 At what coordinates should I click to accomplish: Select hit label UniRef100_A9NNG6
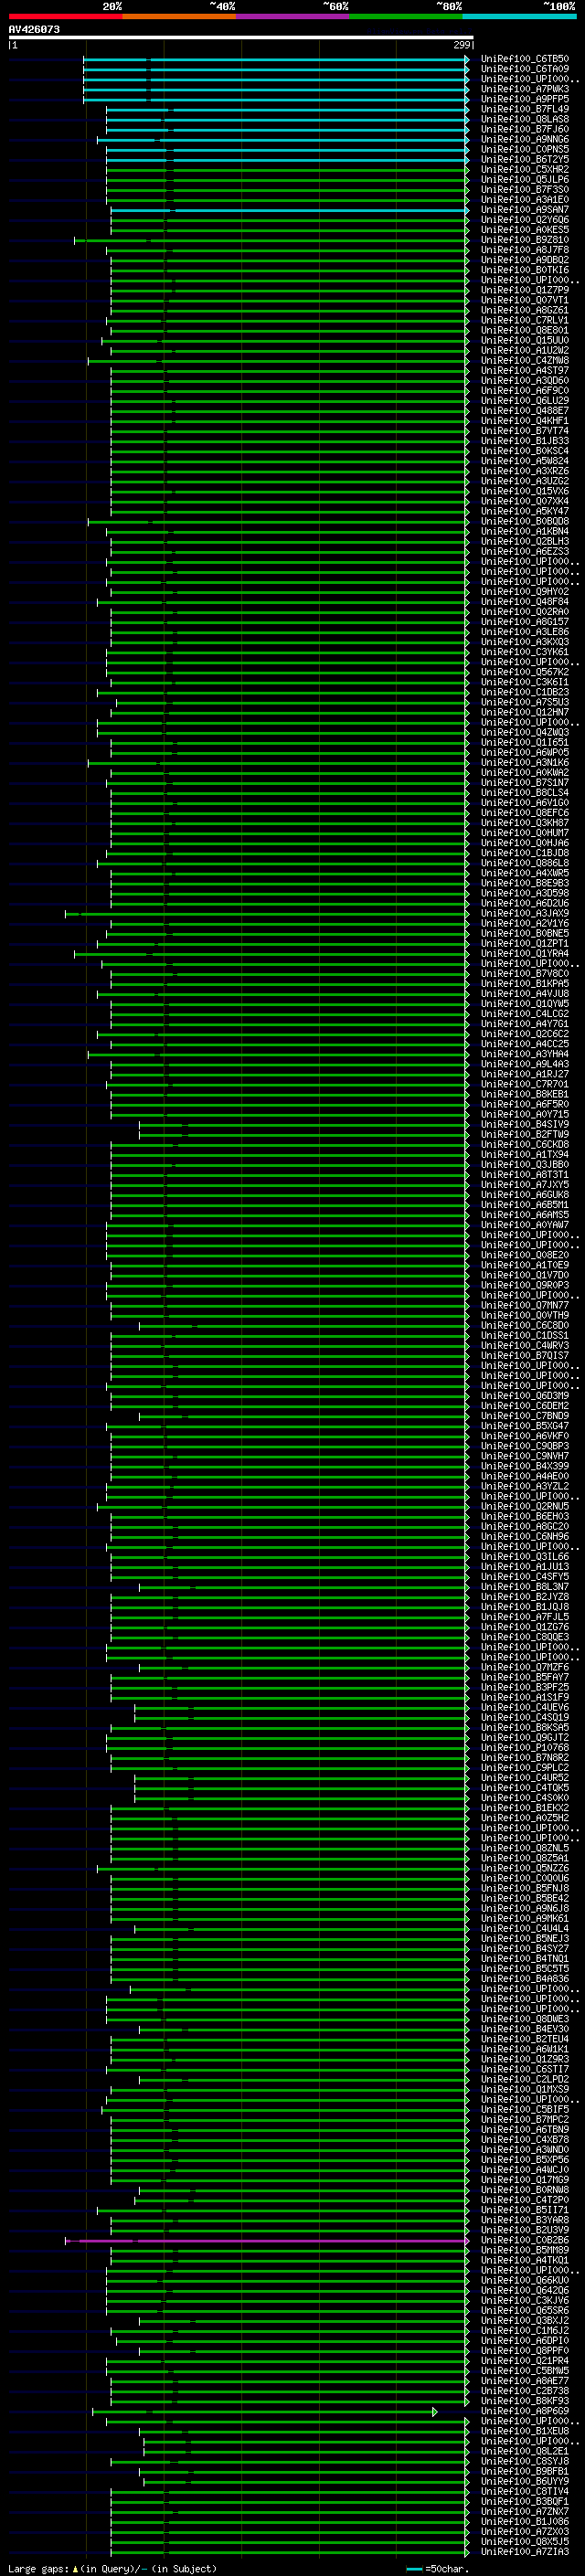tap(525, 139)
